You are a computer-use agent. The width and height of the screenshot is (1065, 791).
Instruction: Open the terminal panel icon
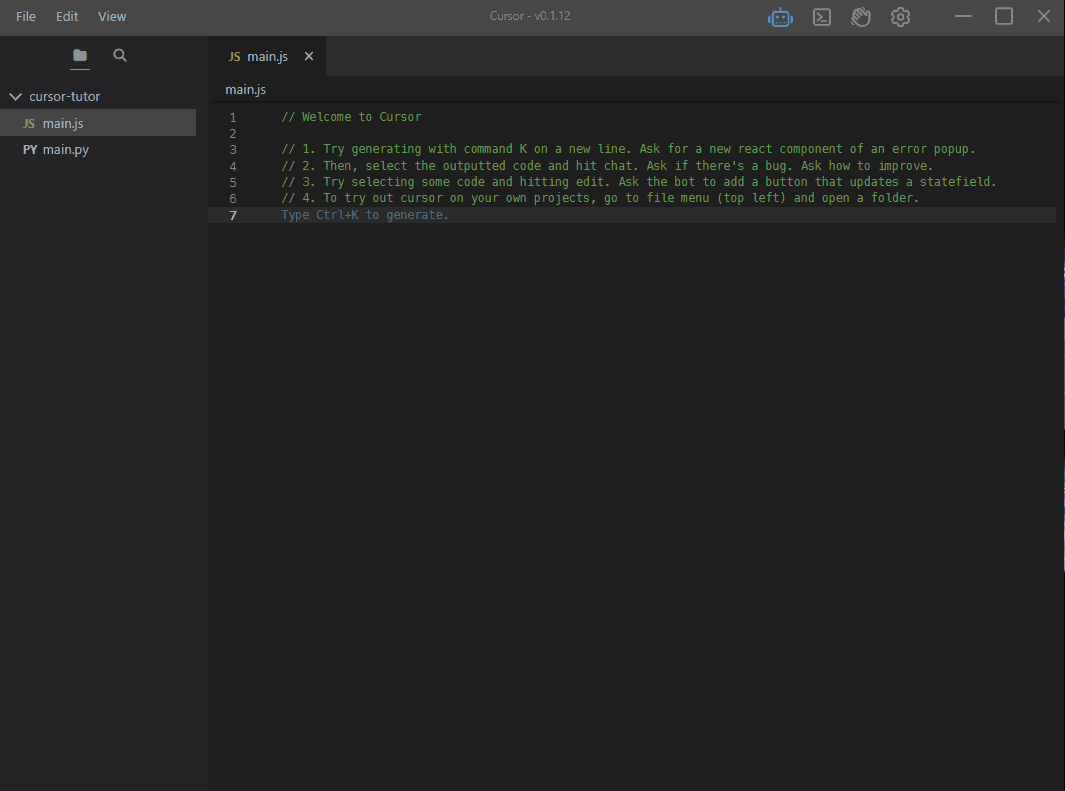tap(821, 17)
